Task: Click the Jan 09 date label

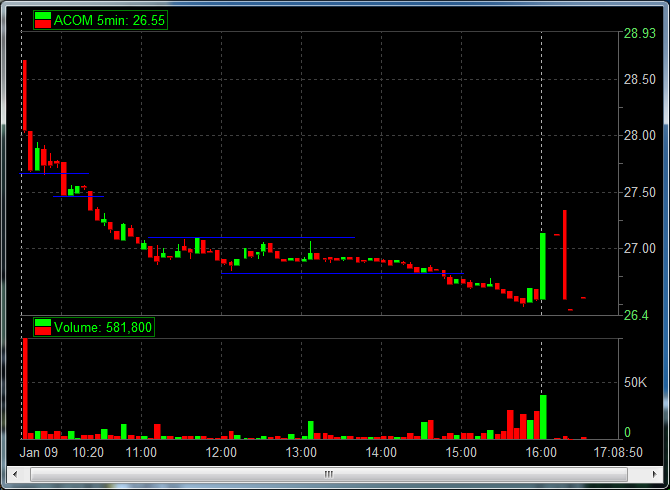Action: point(38,452)
